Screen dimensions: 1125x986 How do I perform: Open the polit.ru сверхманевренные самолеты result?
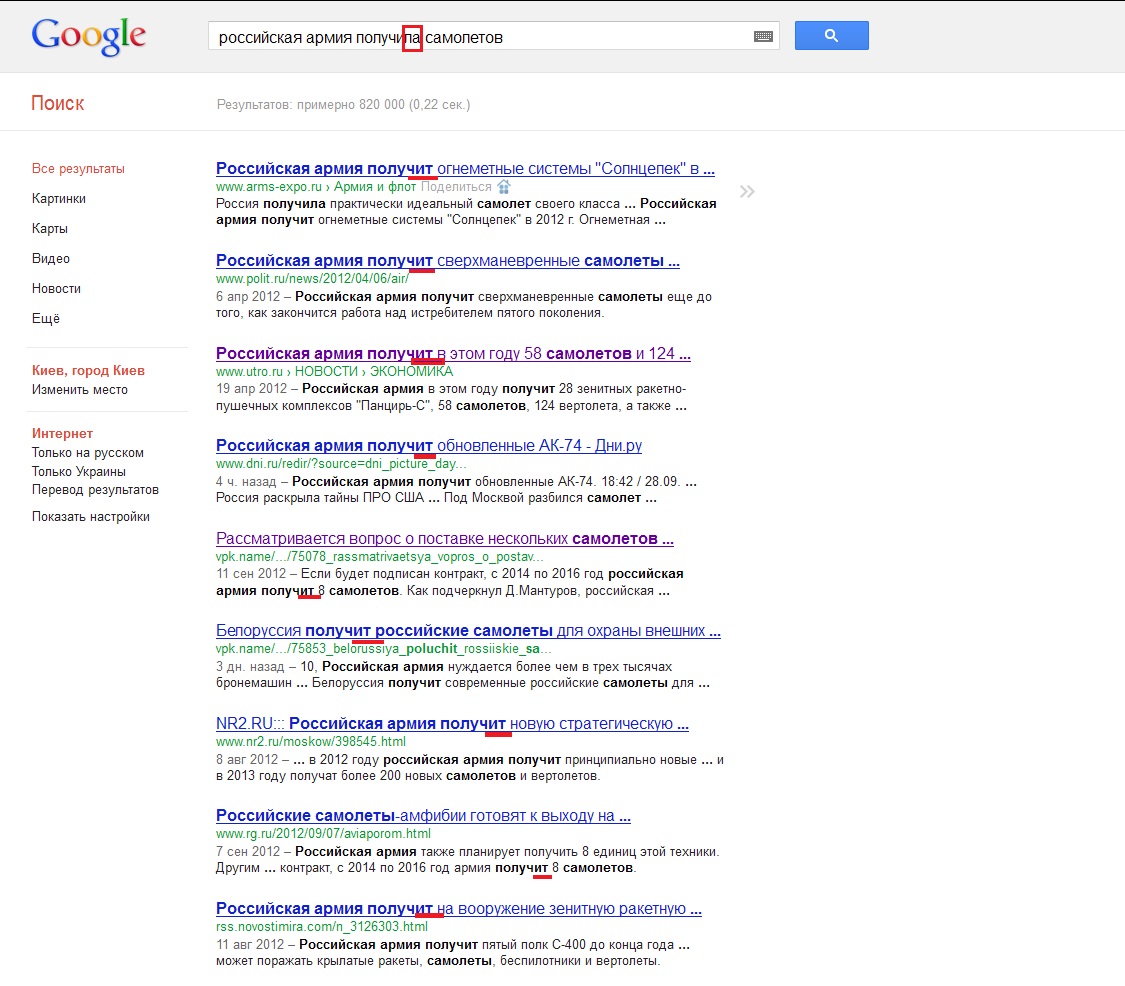click(446, 260)
